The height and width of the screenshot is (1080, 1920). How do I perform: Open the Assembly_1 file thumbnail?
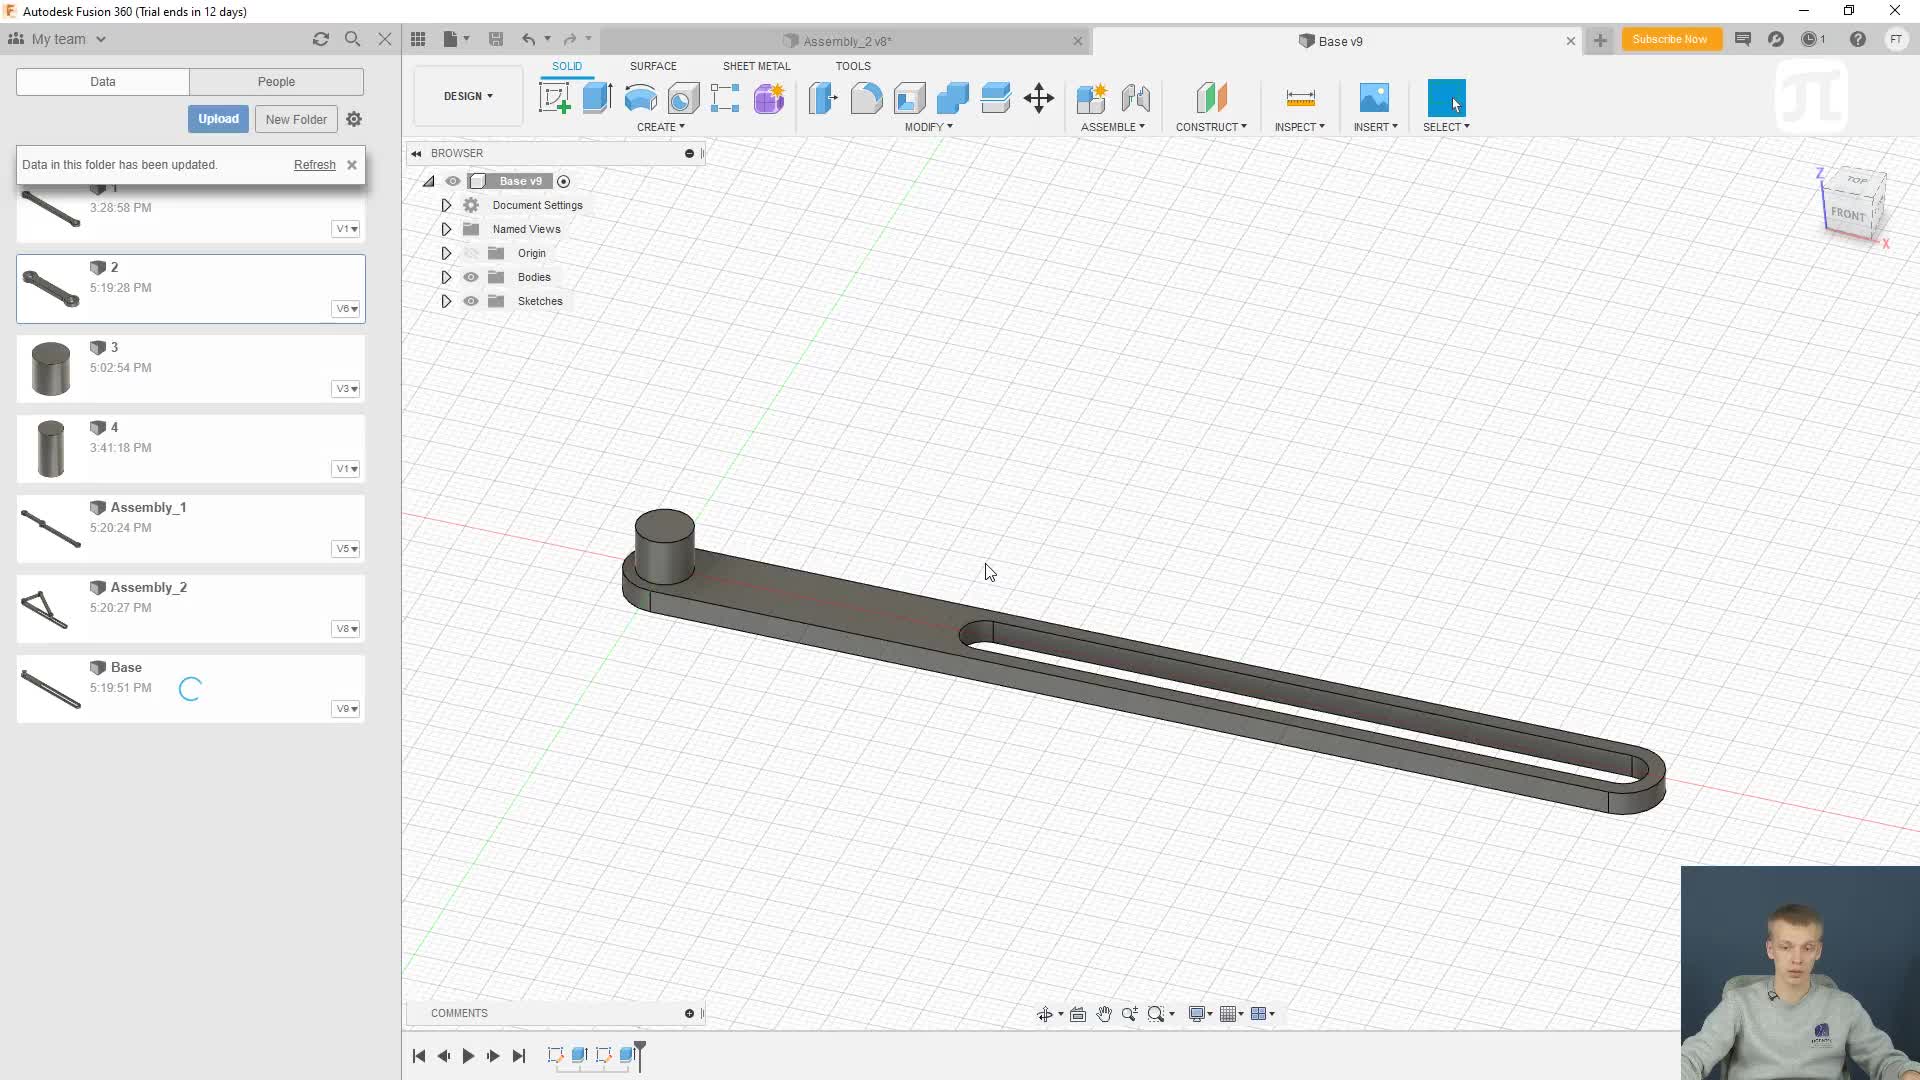[50, 529]
